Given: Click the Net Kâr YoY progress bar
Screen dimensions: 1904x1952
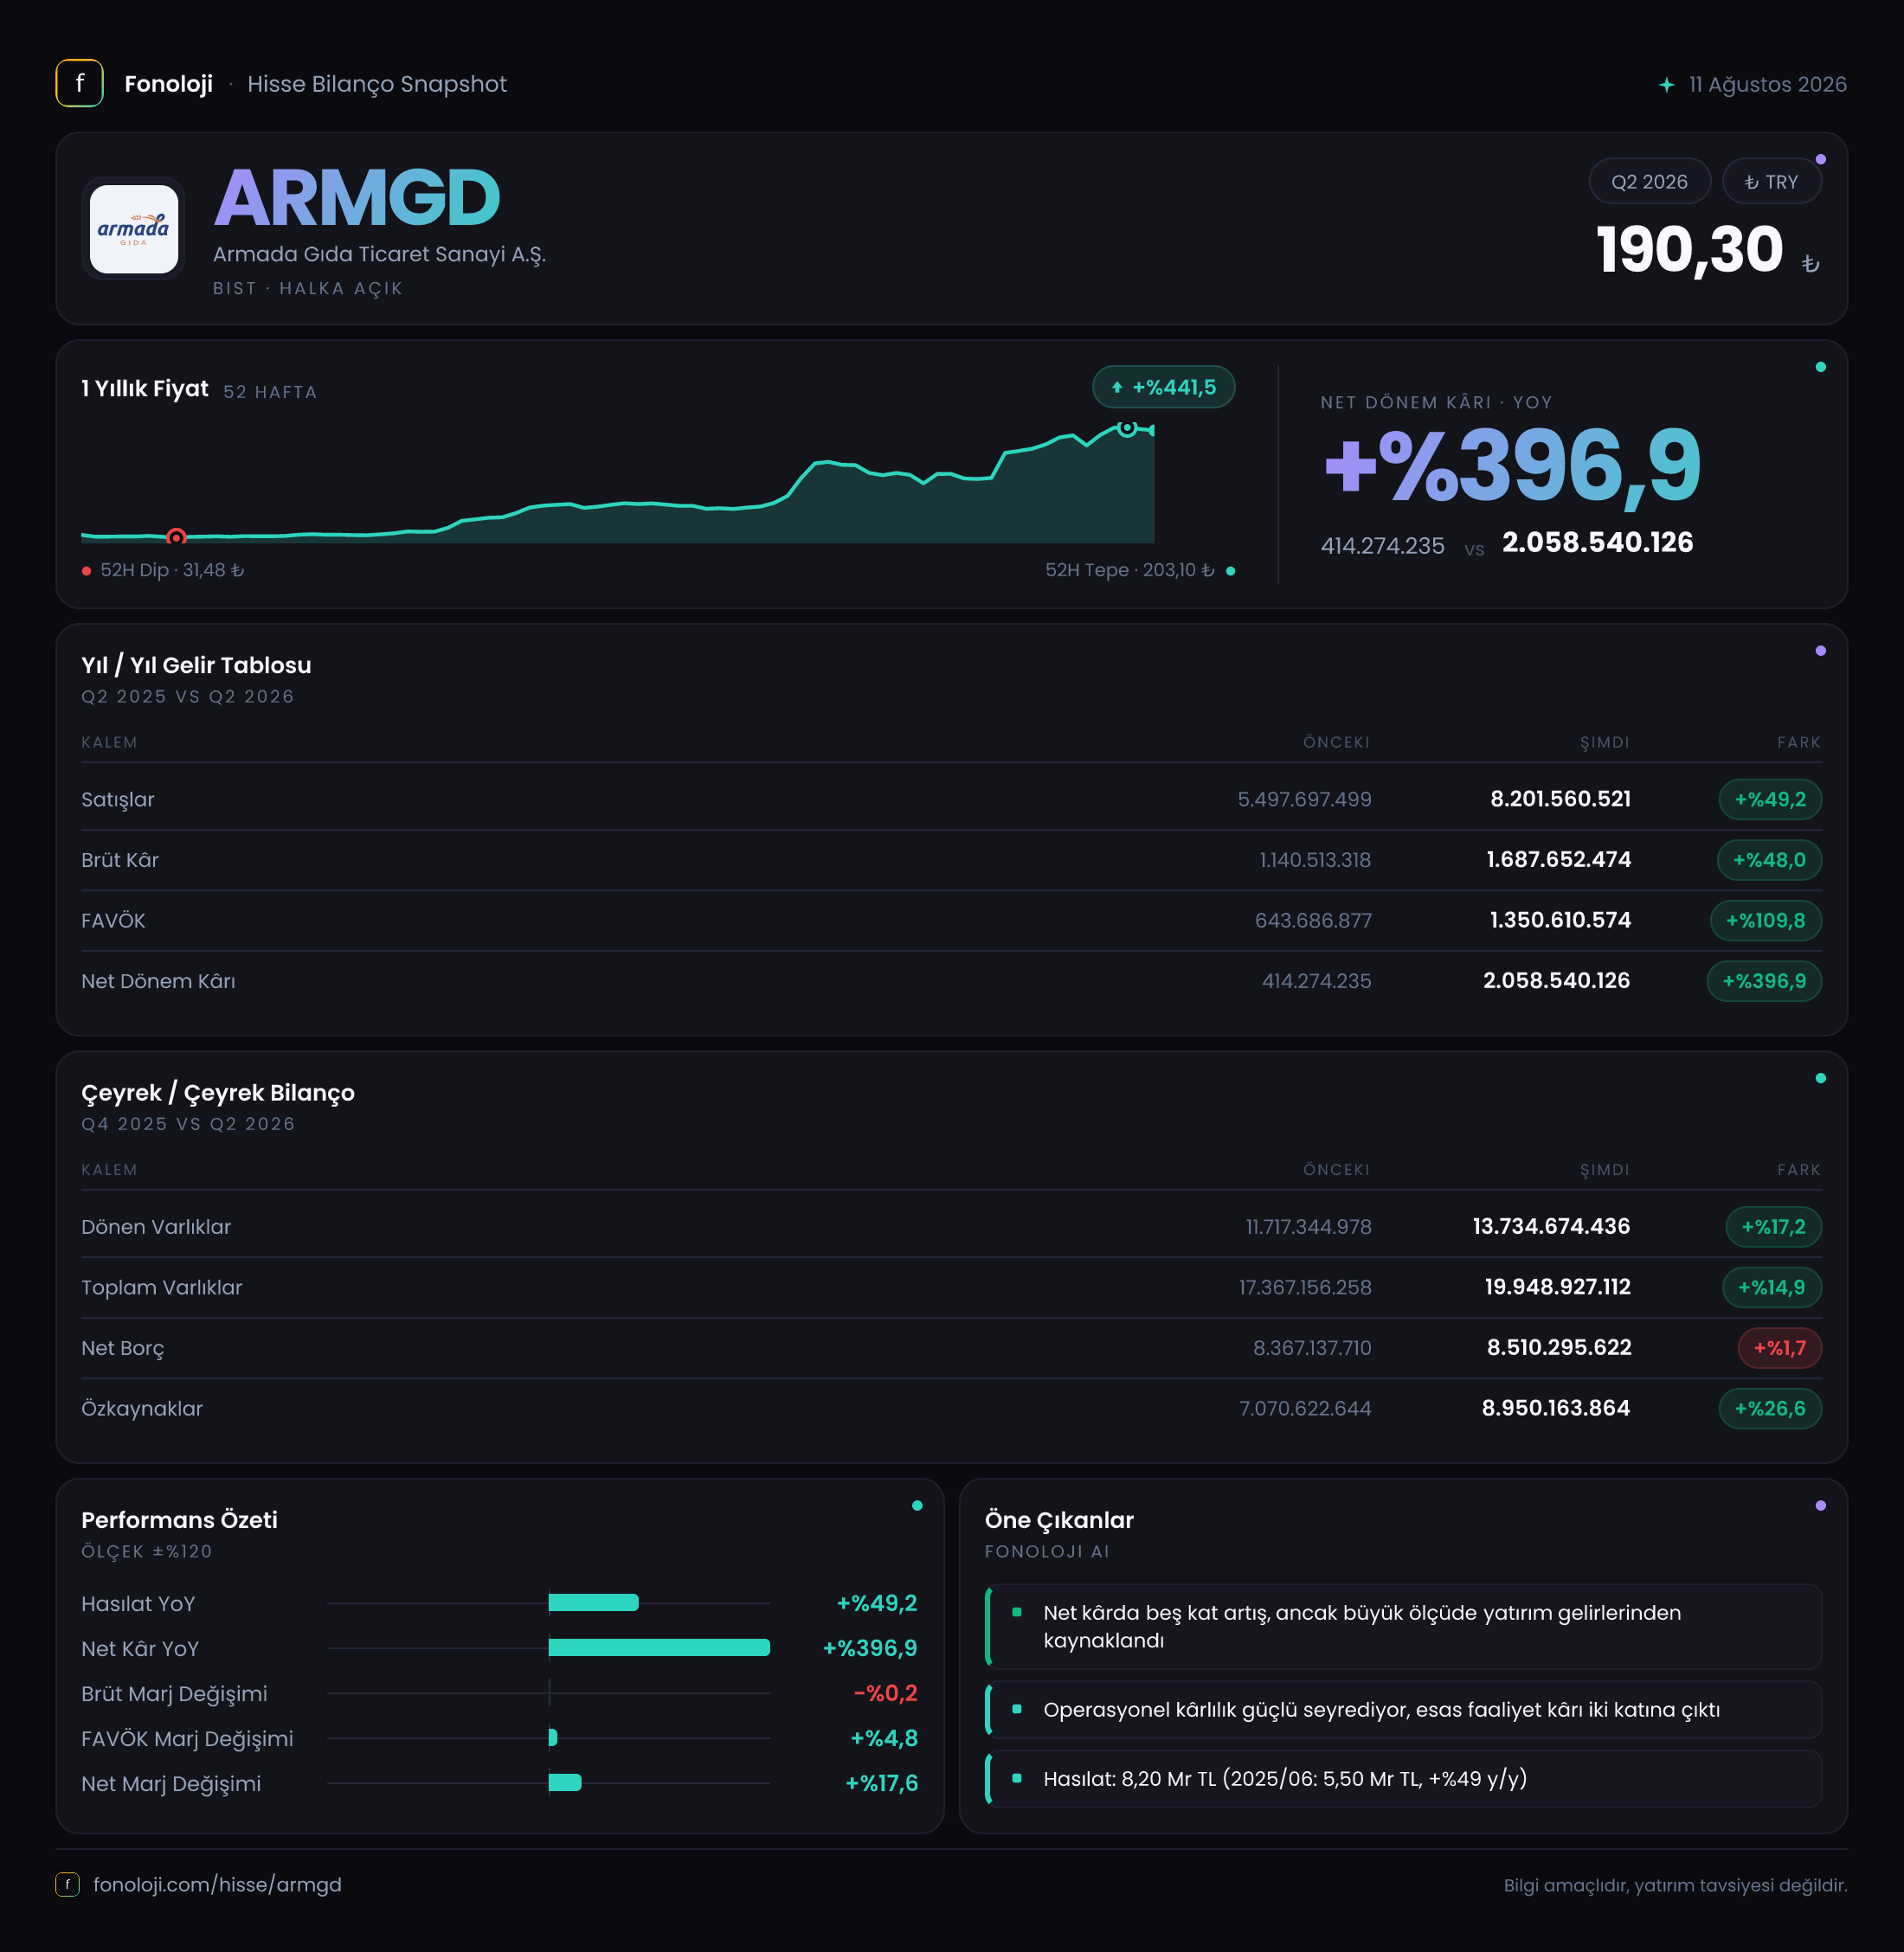Looking at the screenshot, I should tap(659, 1648).
